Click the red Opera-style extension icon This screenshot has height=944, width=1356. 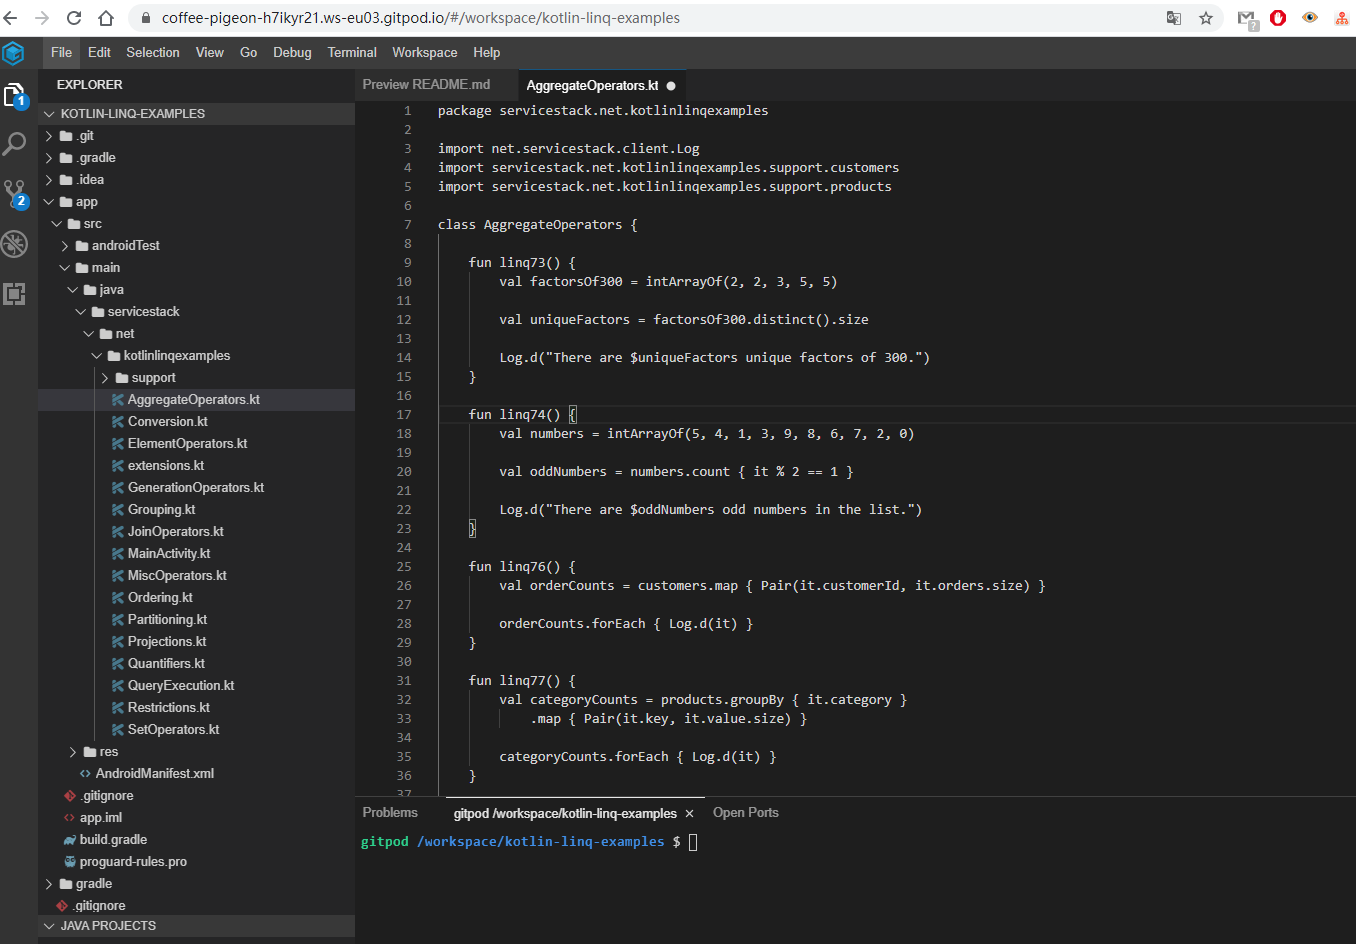click(1278, 18)
